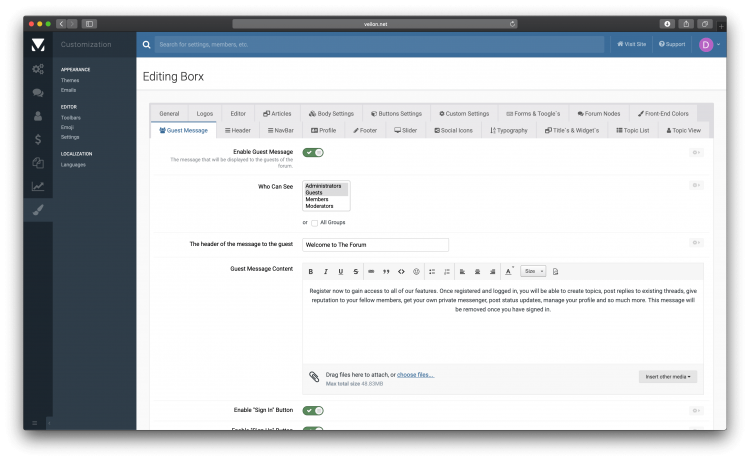Toggle the browser sidebar button
The height and width of the screenshot is (461, 750).
89,23
